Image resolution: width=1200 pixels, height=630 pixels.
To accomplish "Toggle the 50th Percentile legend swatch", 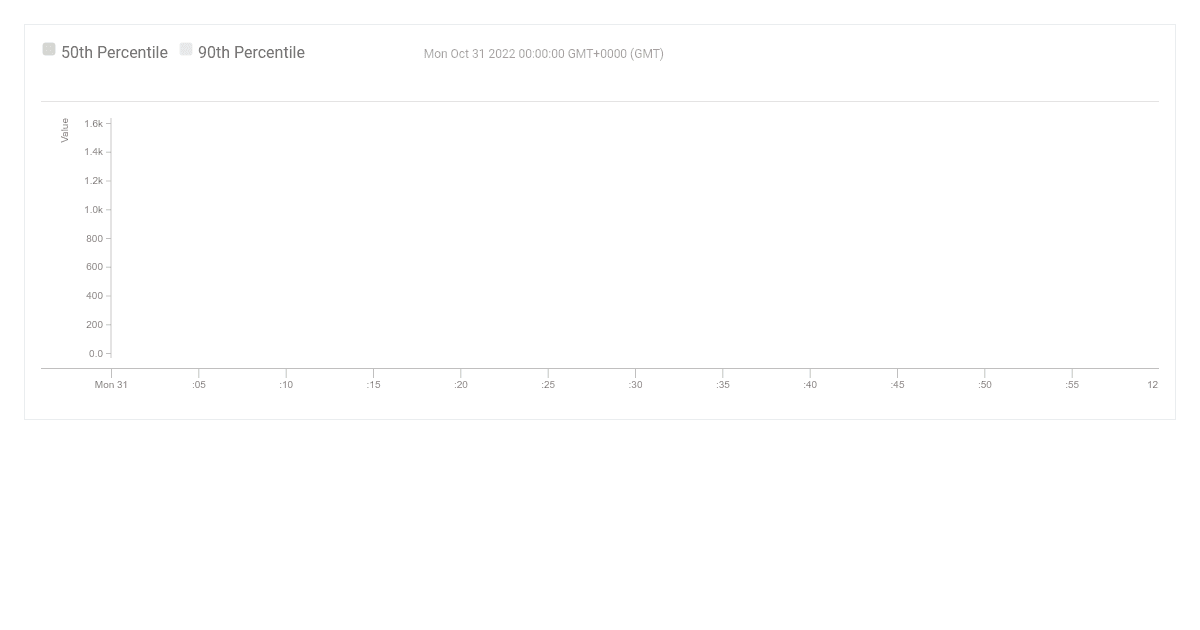I will click(49, 49).
